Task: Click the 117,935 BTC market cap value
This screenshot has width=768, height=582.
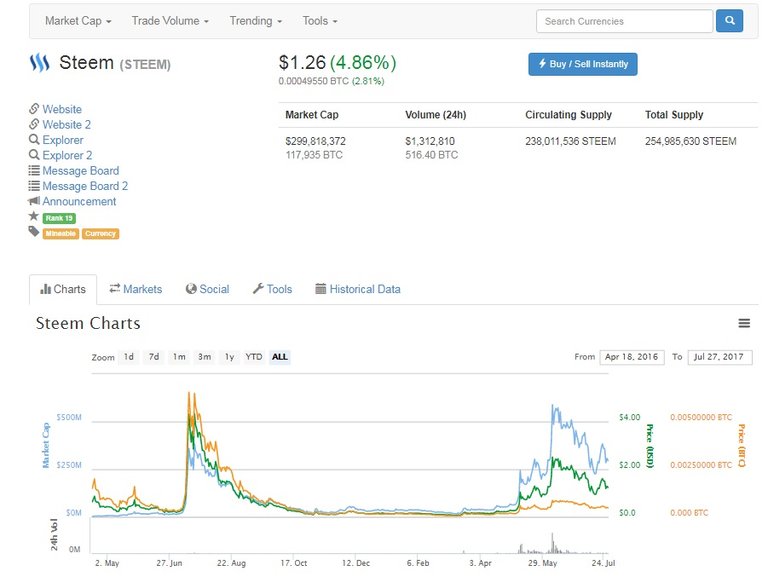Action: point(314,155)
